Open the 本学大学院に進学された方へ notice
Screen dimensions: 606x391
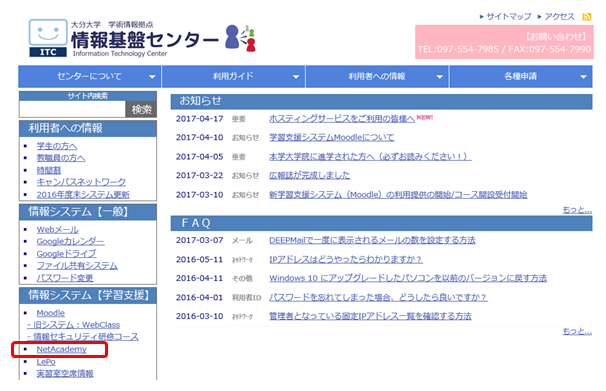370,157
